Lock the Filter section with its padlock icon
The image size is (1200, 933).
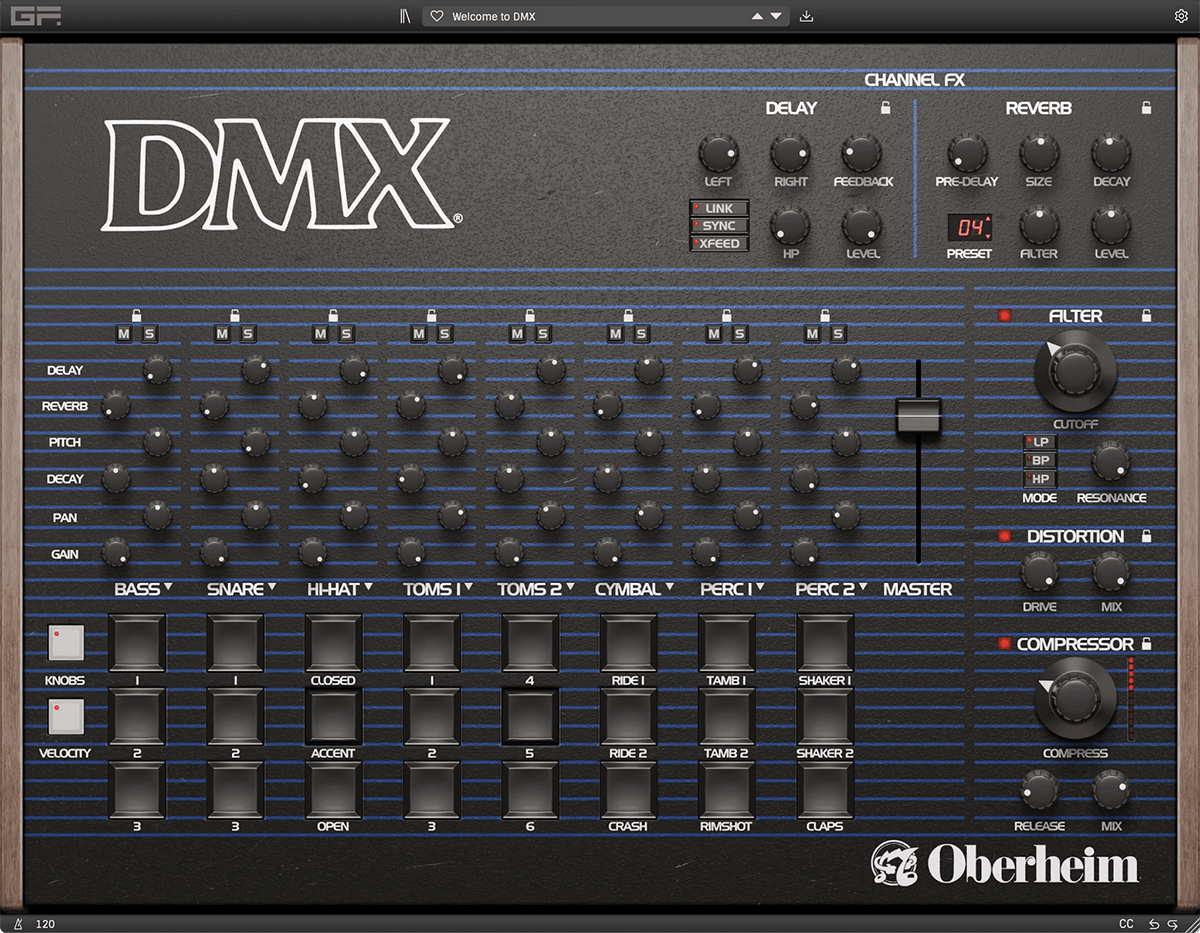click(1147, 316)
